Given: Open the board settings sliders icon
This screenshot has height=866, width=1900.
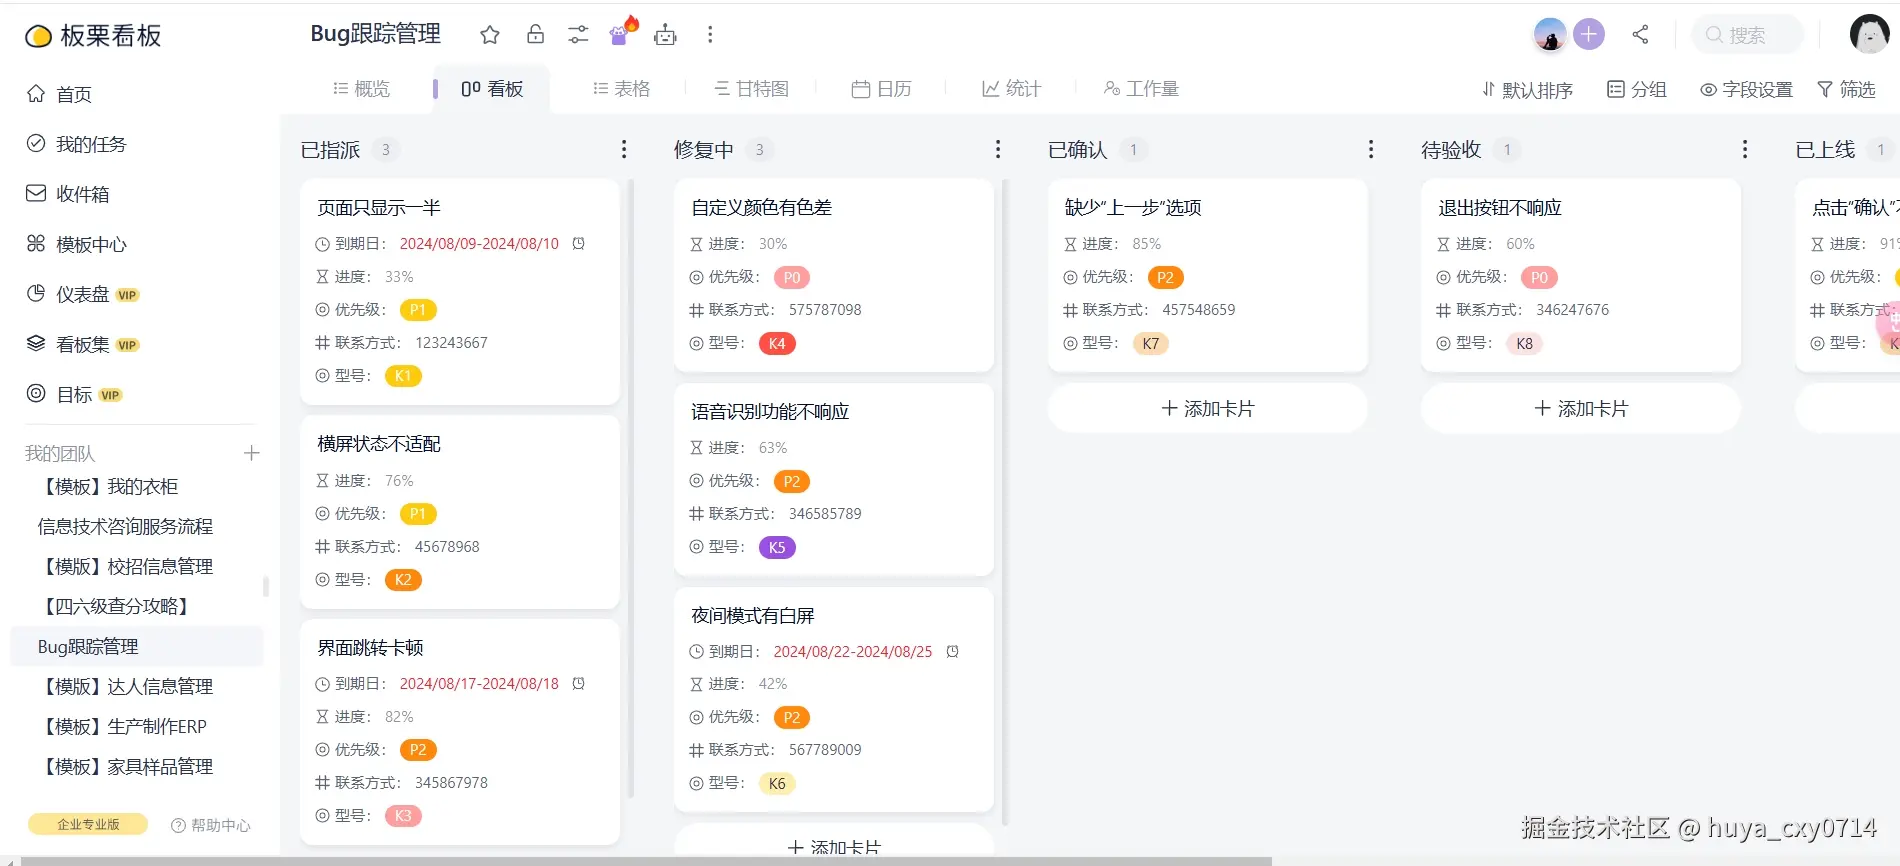Looking at the screenshot, I should pyautogui.click(x=578, y=35).
